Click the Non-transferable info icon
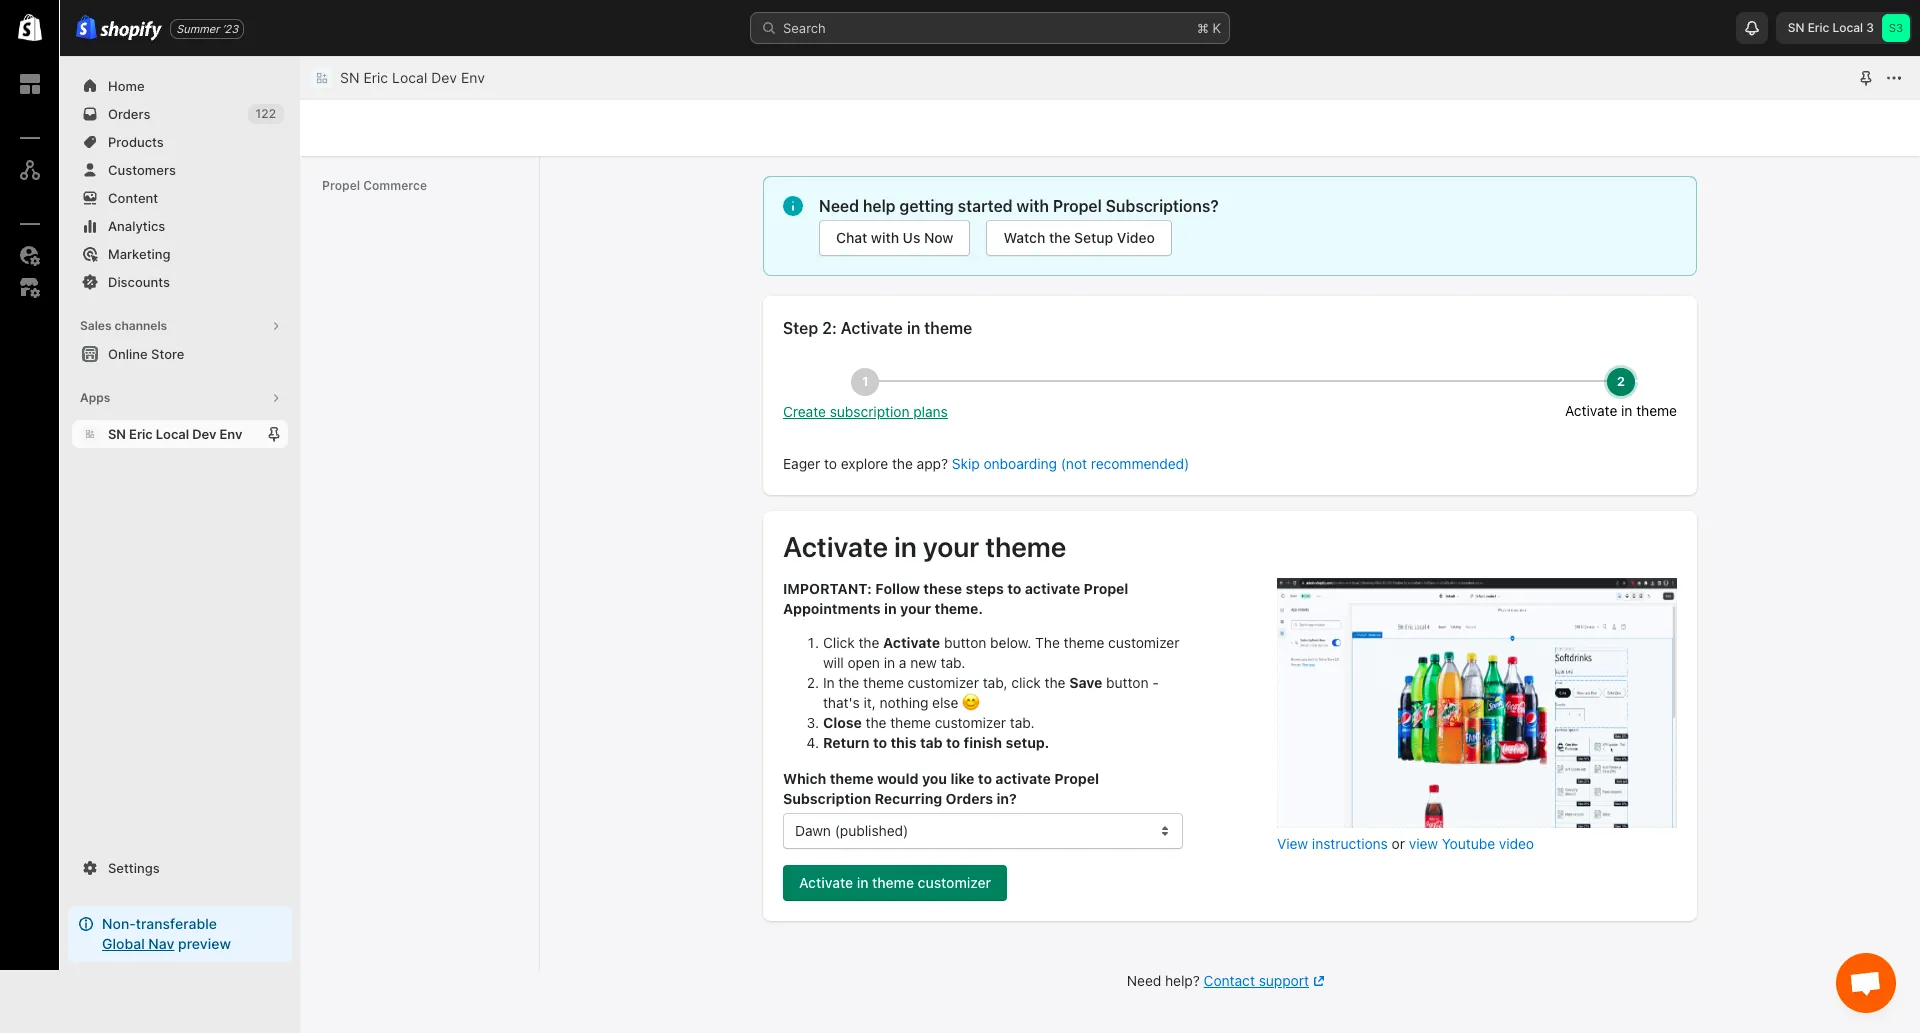Viewport: 1920px width, 1033px height. point(86,924)
